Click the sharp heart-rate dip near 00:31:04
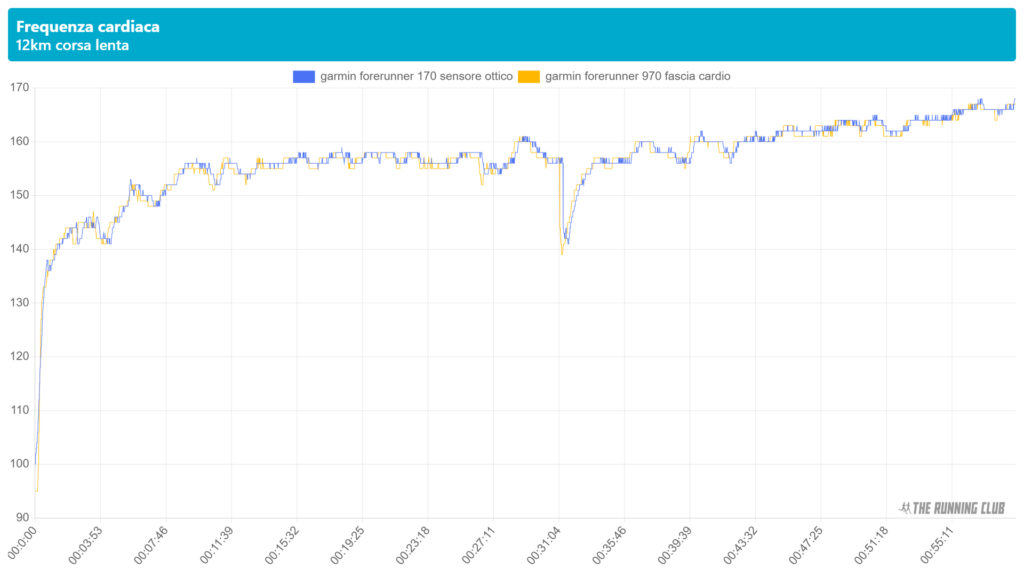Screen dimensions: 1024x576 562,251
